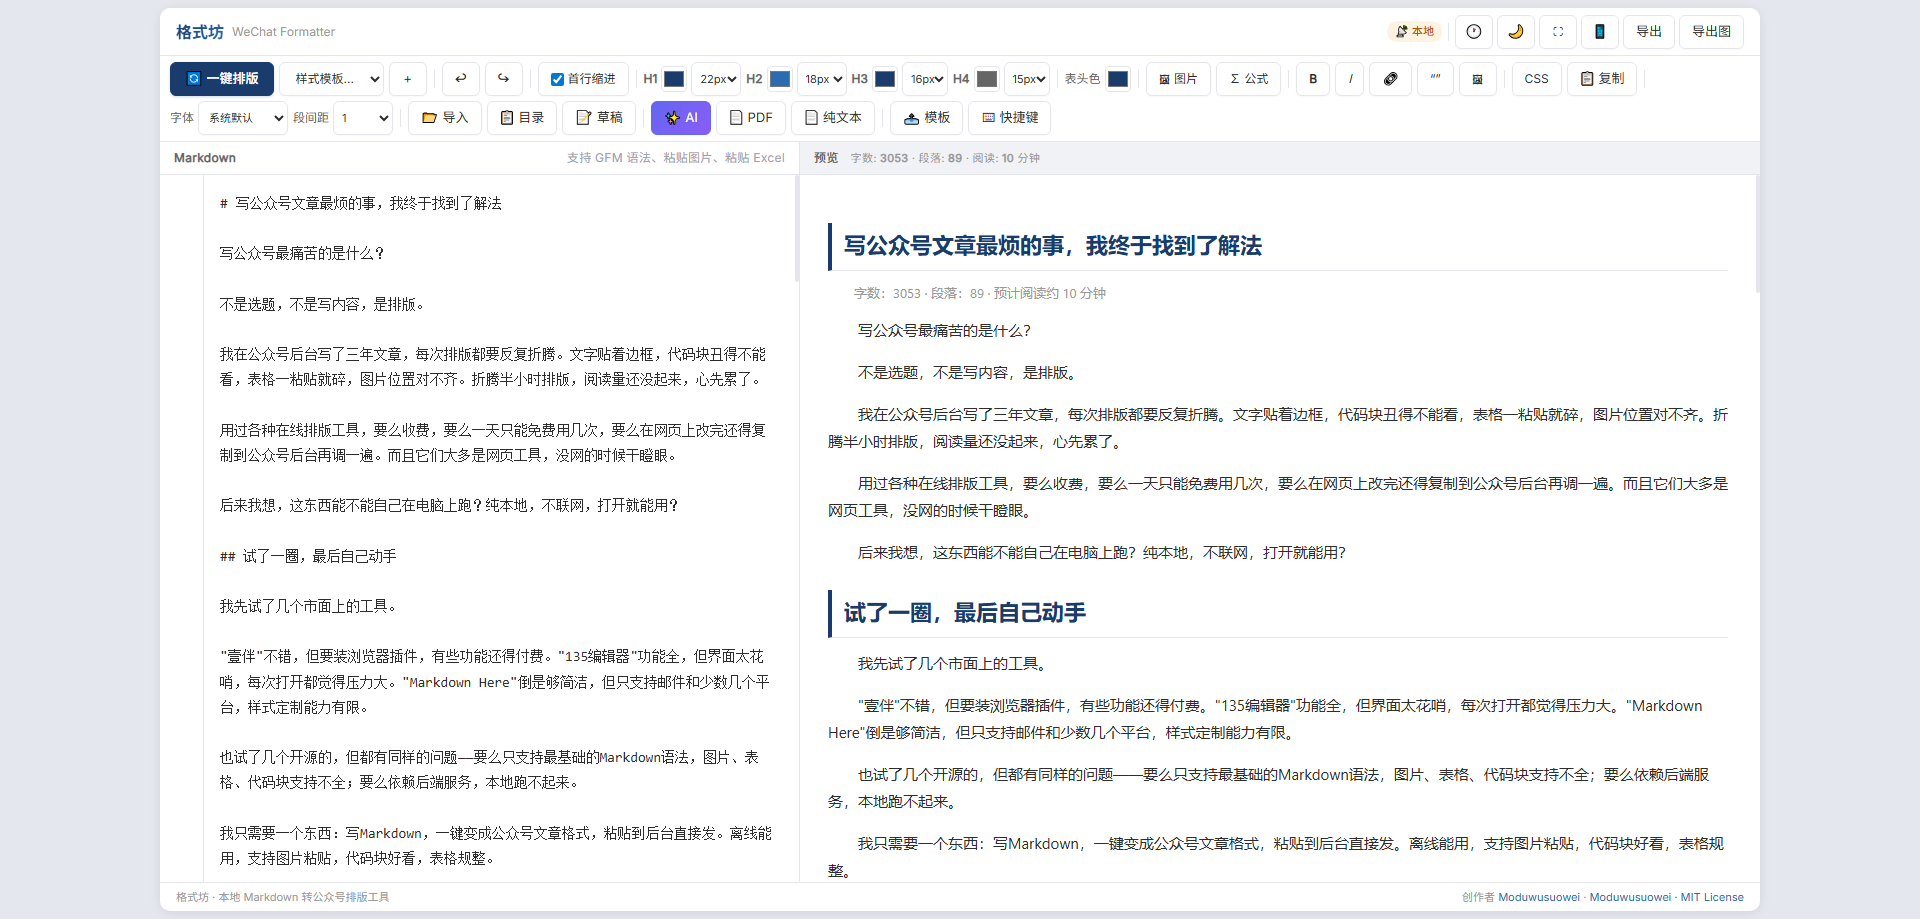Click the 导入 import folder button
The image size is (1920, 919).
pyautogui.click(x=445, y=118)
